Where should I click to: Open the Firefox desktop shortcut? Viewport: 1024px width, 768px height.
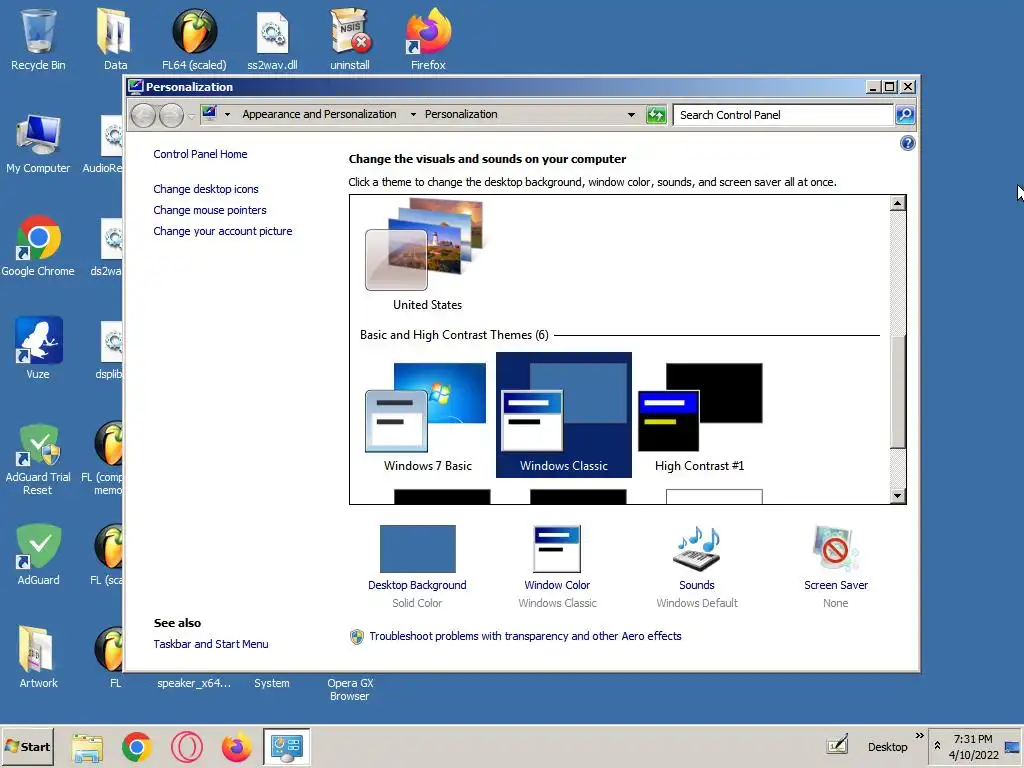[x=428, y=39]
